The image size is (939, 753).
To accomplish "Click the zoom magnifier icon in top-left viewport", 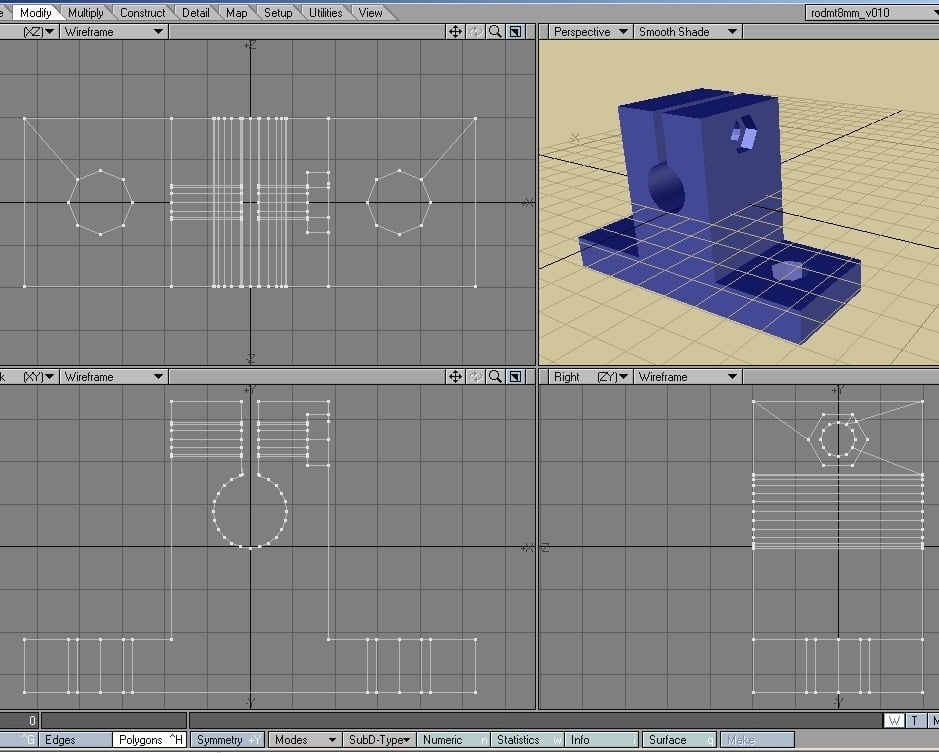I will pyautogui.click(x=494, y=32).
